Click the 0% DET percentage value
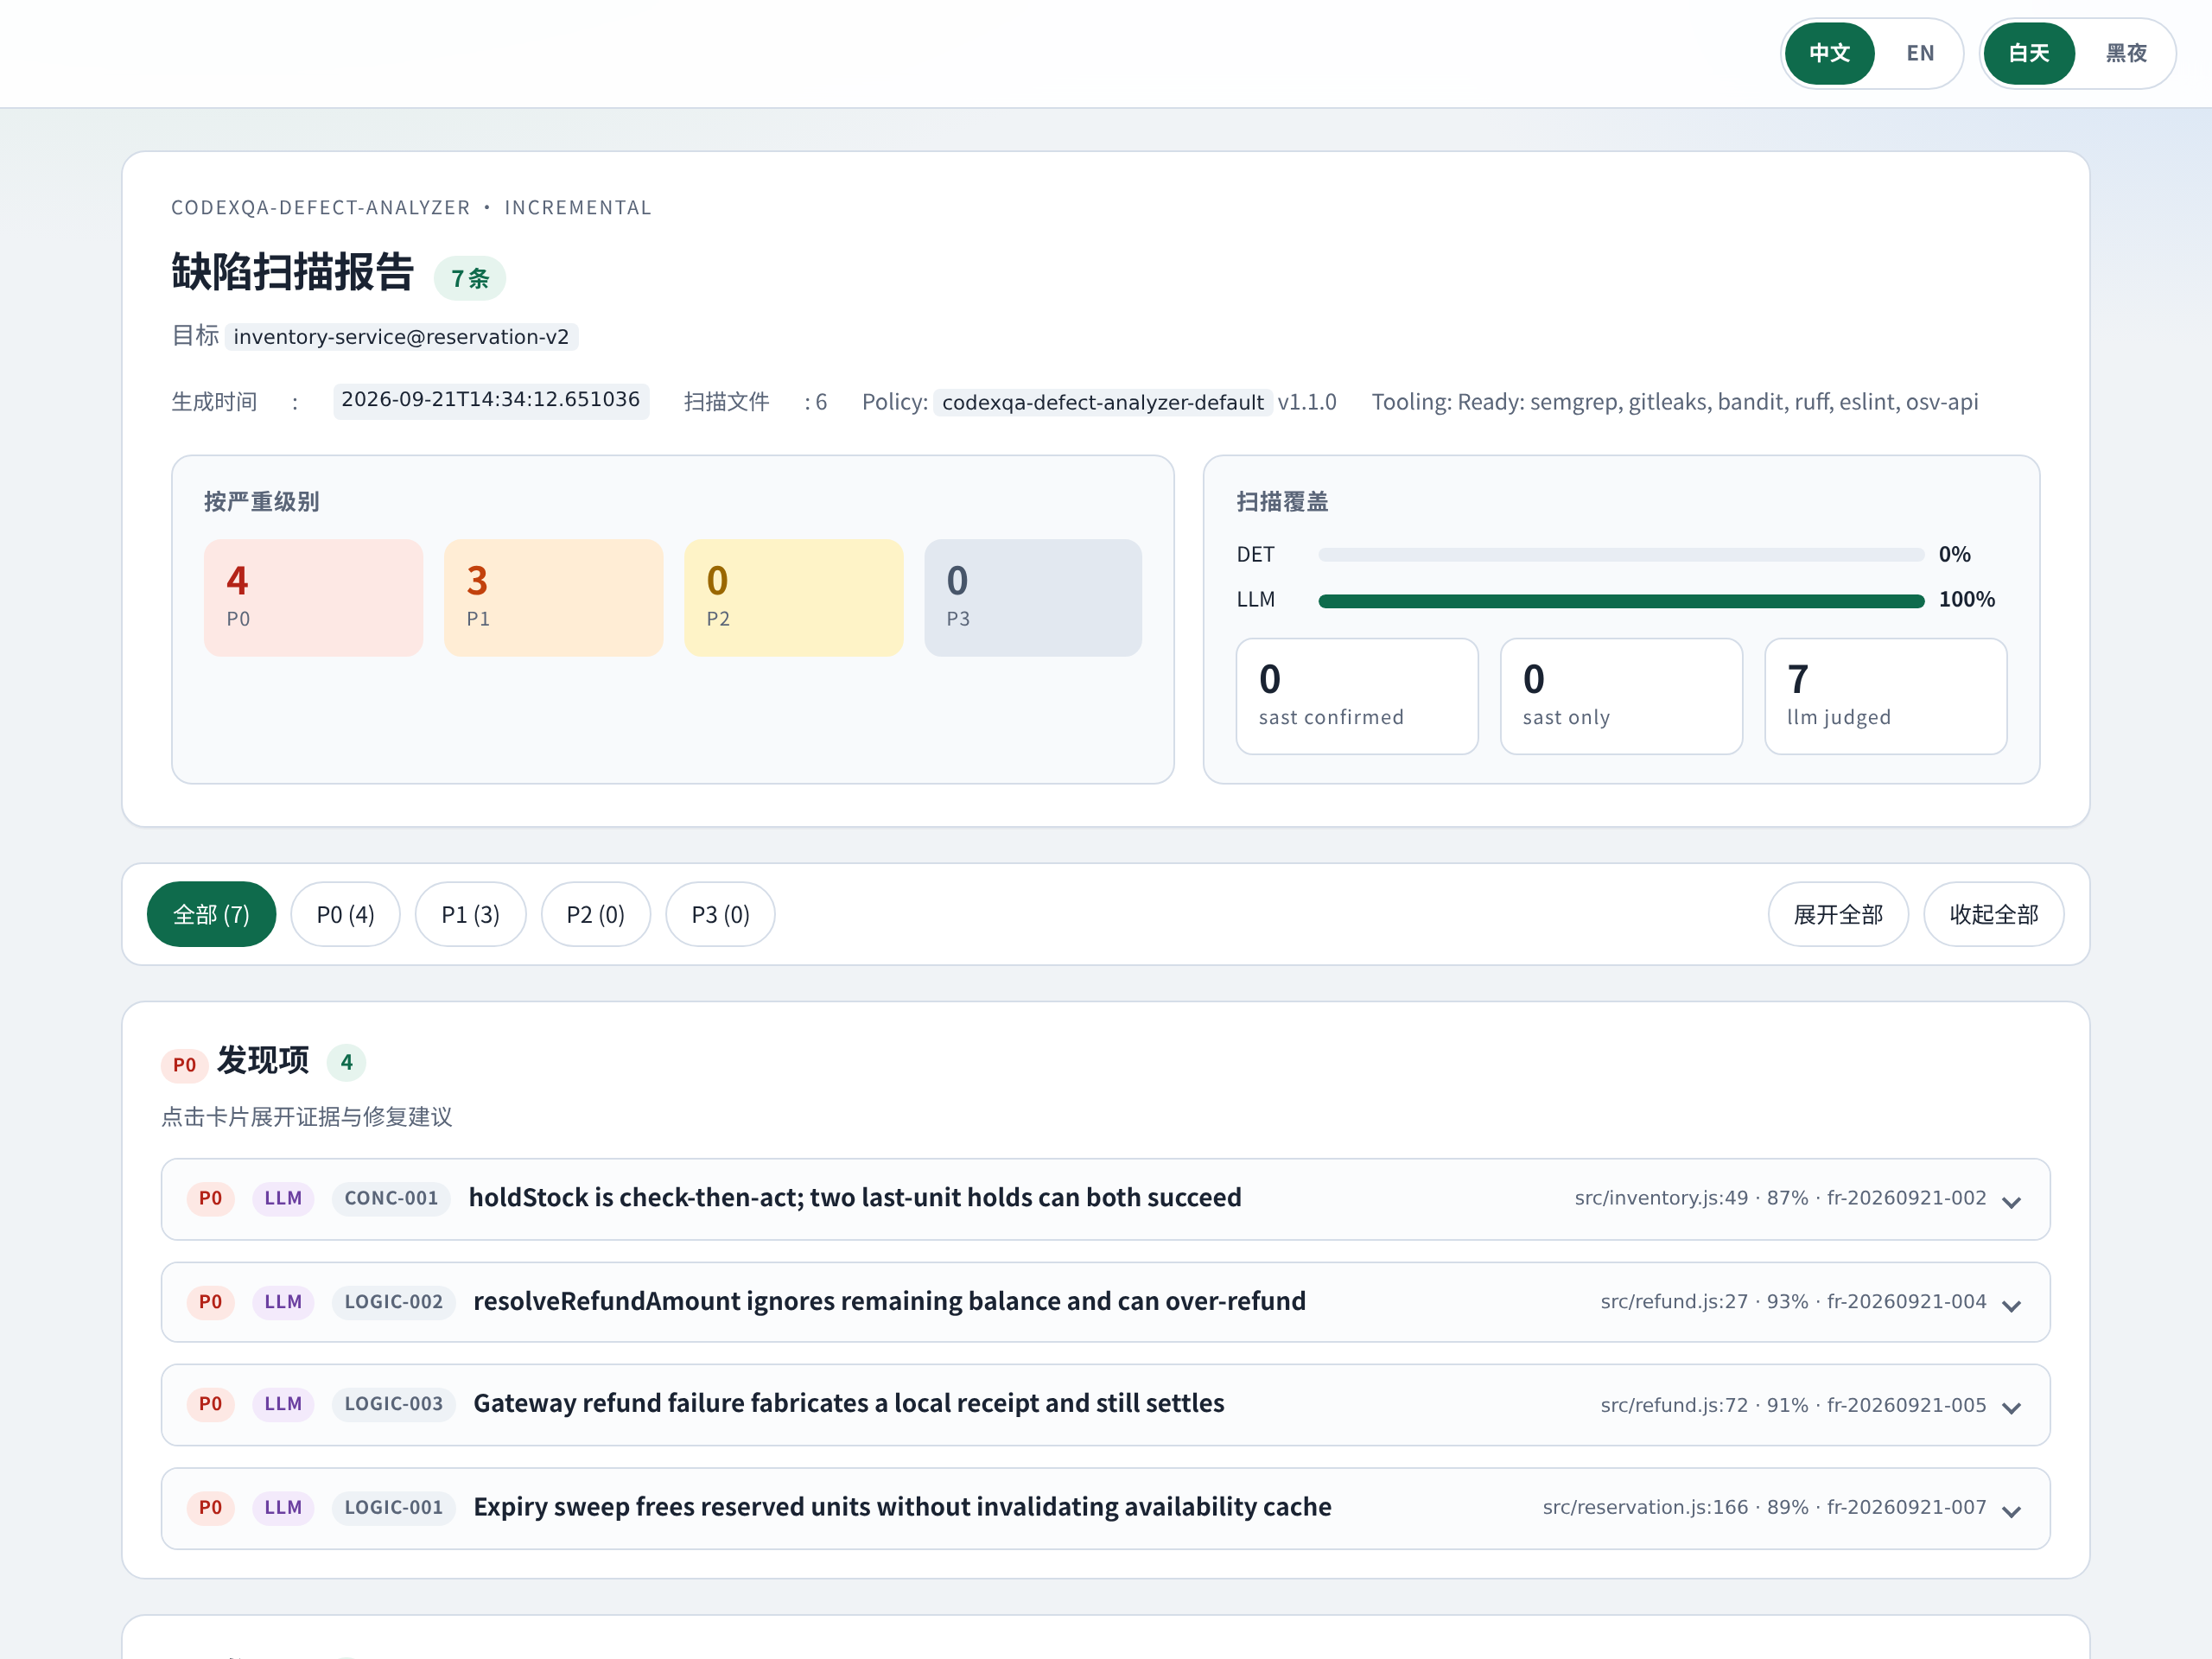The image size is (2212, 1659). tap(1954, 554)
